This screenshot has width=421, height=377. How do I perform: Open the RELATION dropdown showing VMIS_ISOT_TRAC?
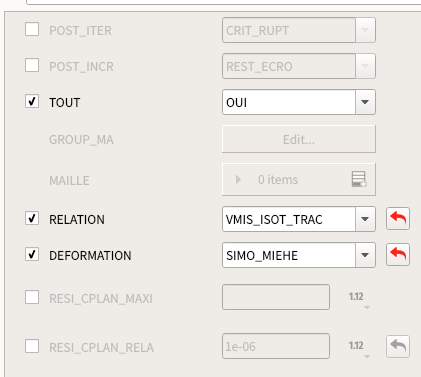(299, 219)
